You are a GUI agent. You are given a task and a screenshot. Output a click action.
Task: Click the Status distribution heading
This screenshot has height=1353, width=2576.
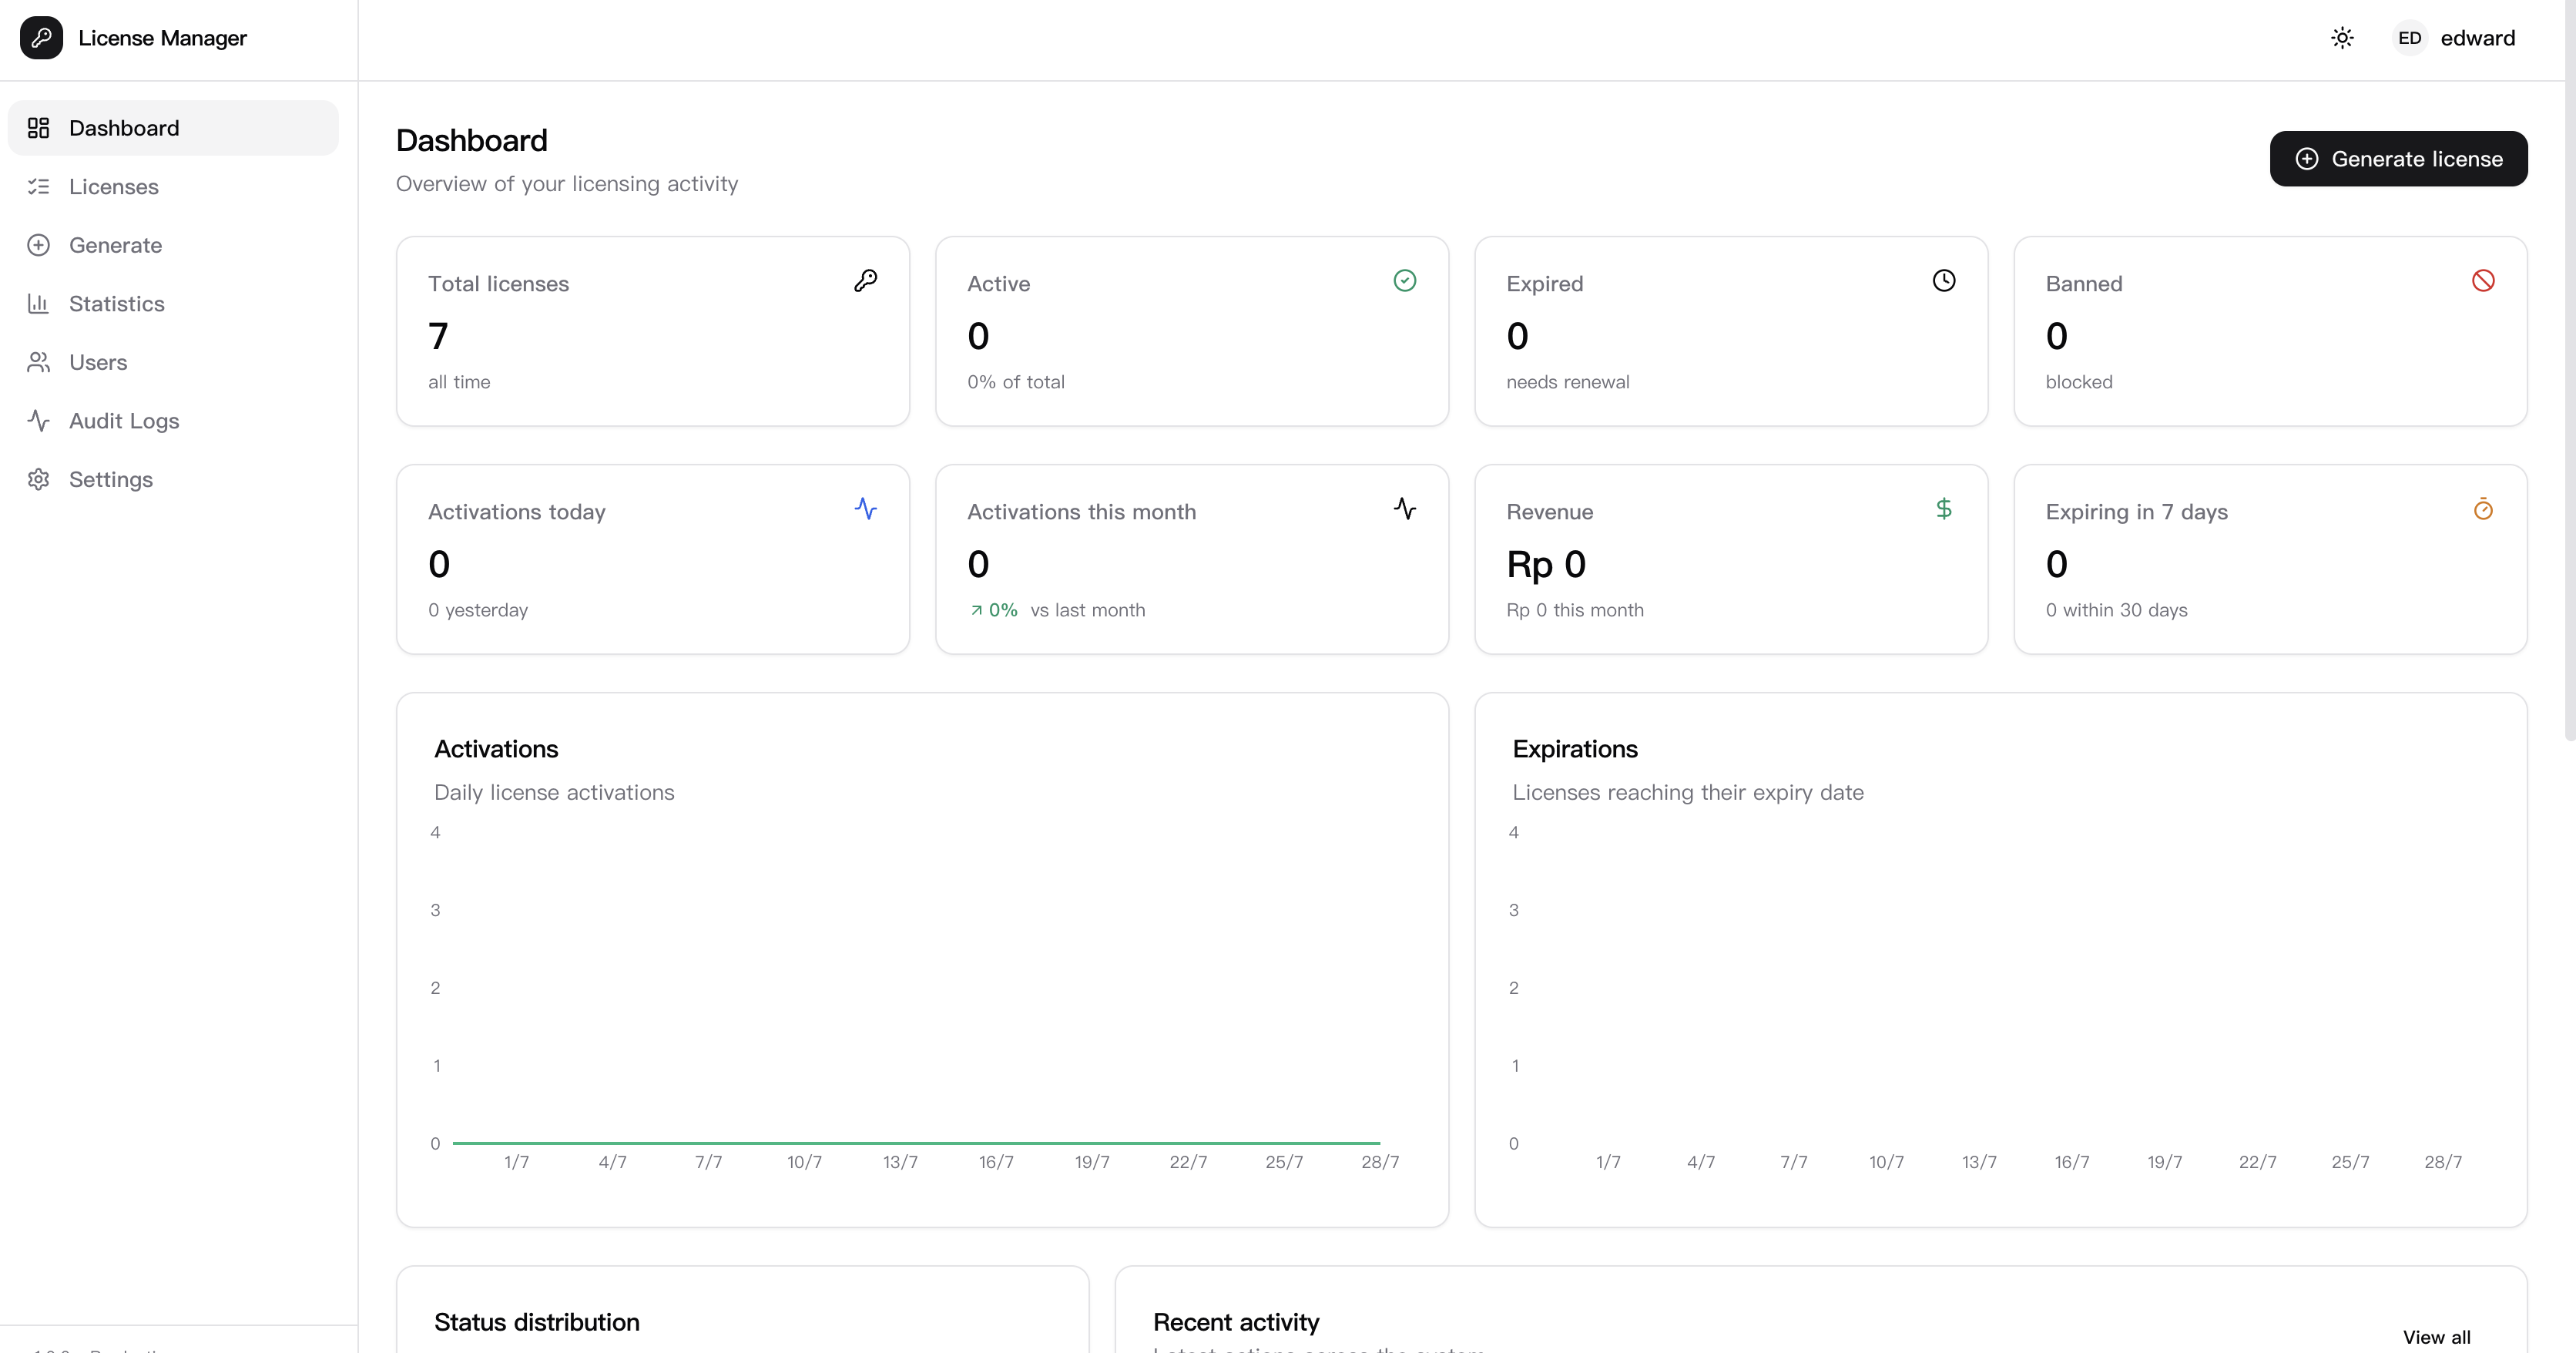[537, 1322]
